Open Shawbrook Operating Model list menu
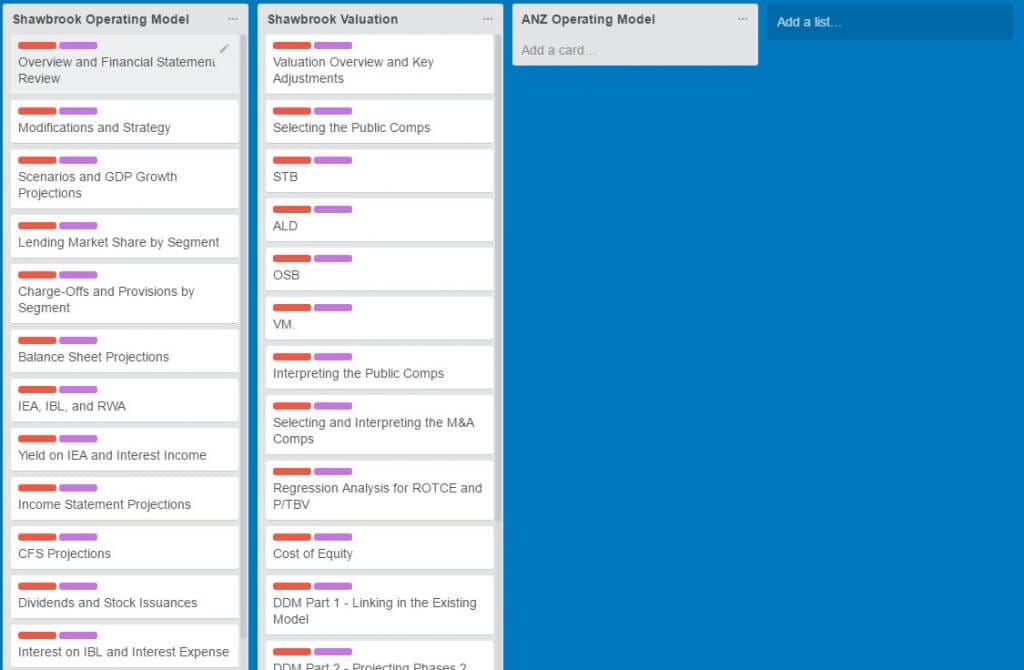 click(232, 19)
